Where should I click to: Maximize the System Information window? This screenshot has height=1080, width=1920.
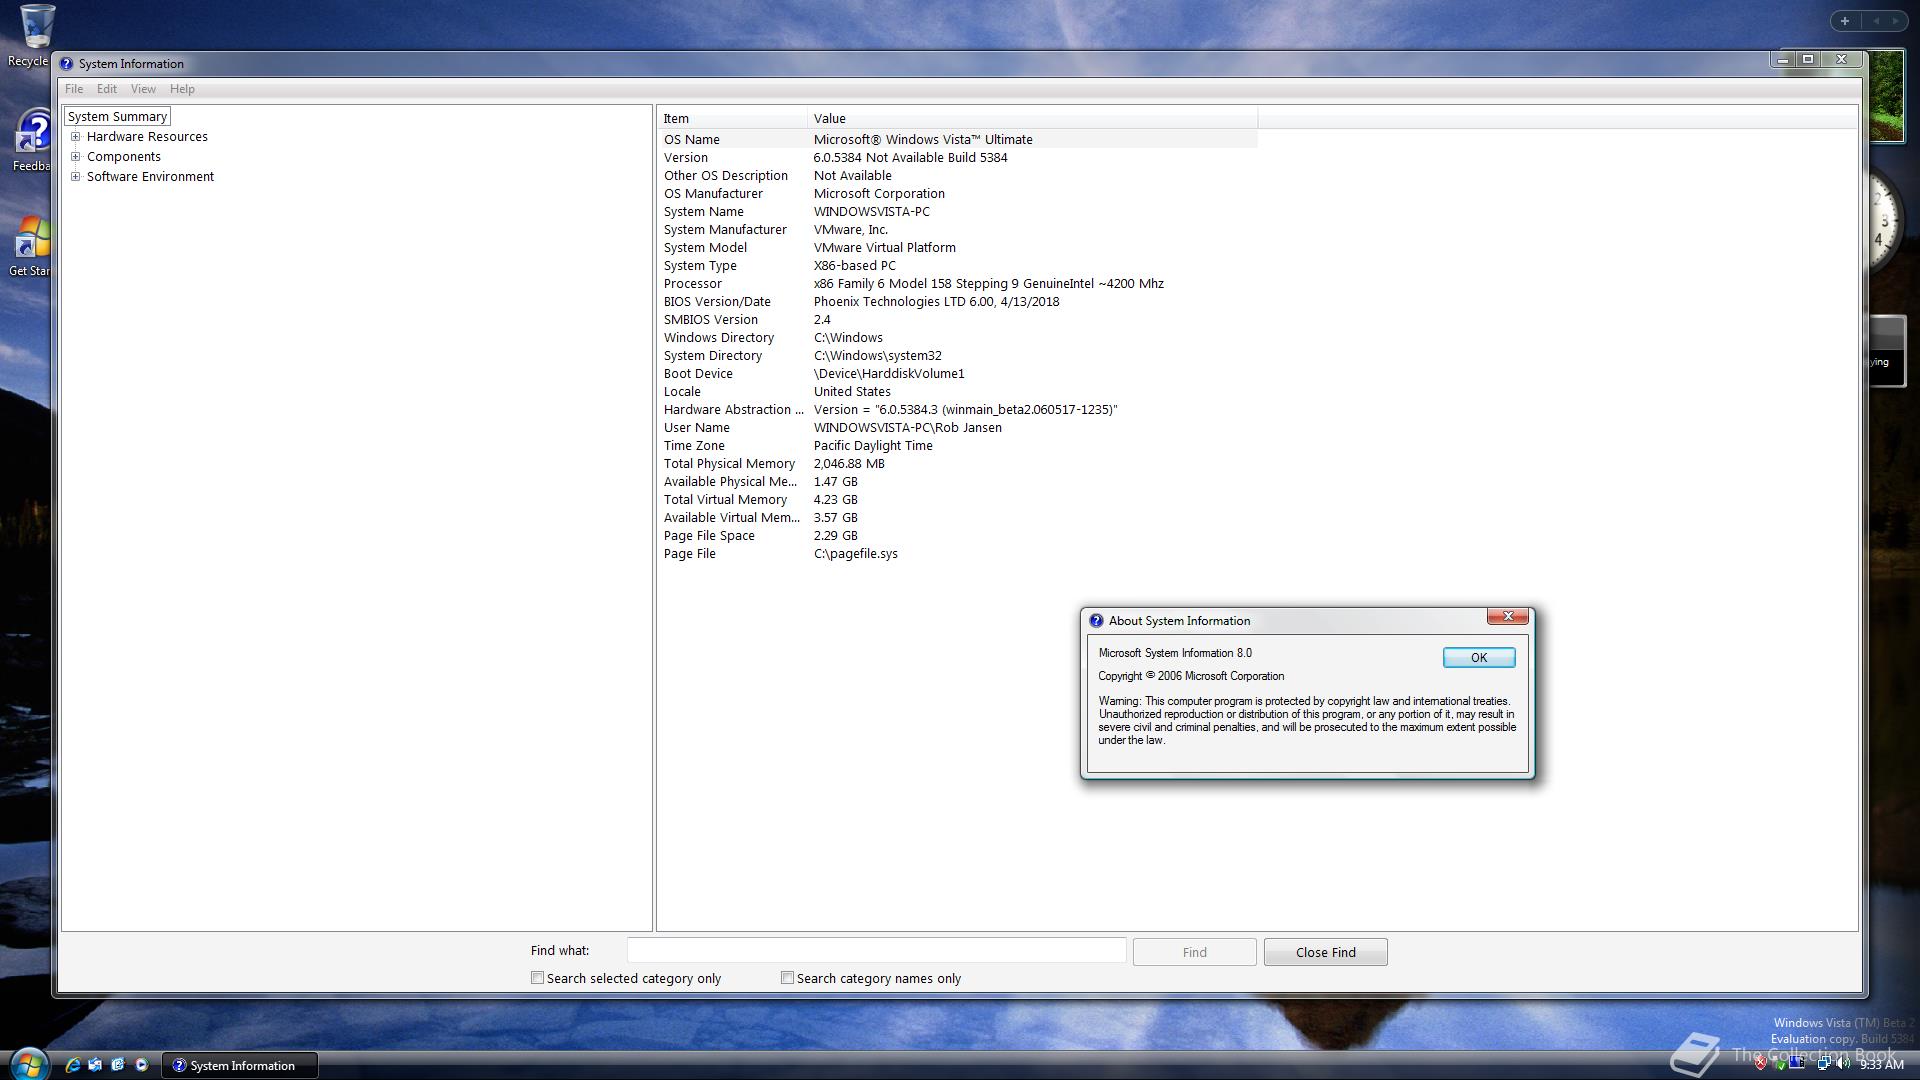tap(1808, 60)
